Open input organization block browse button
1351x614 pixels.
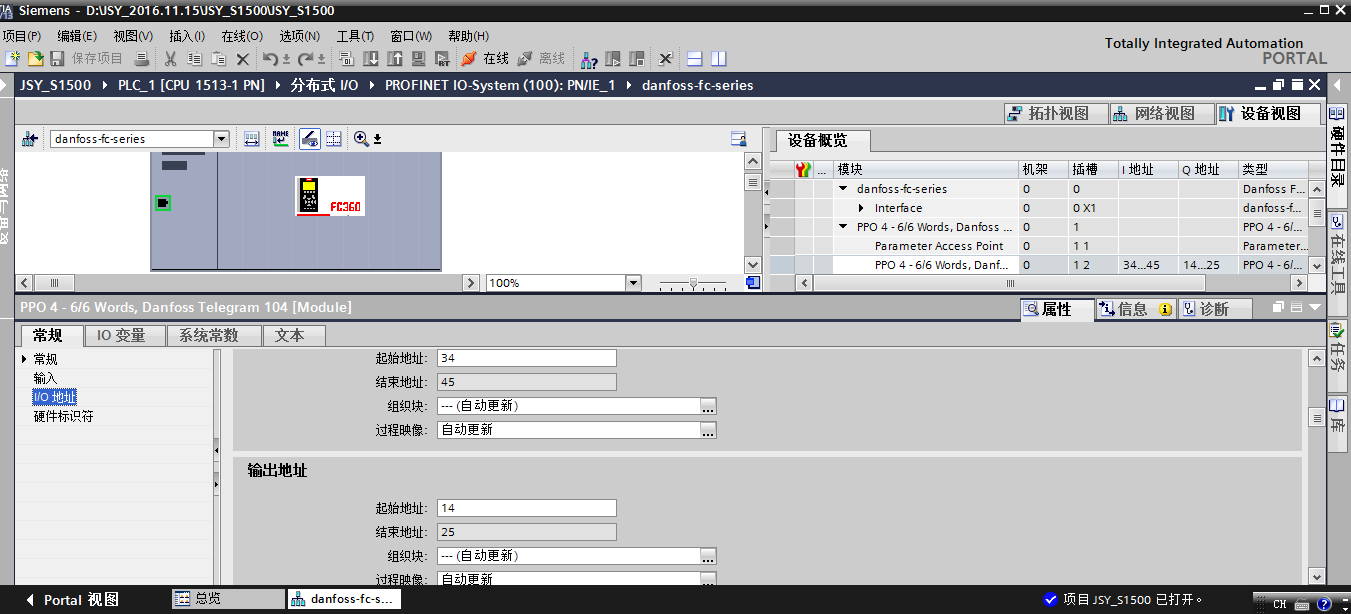(708, 406)
